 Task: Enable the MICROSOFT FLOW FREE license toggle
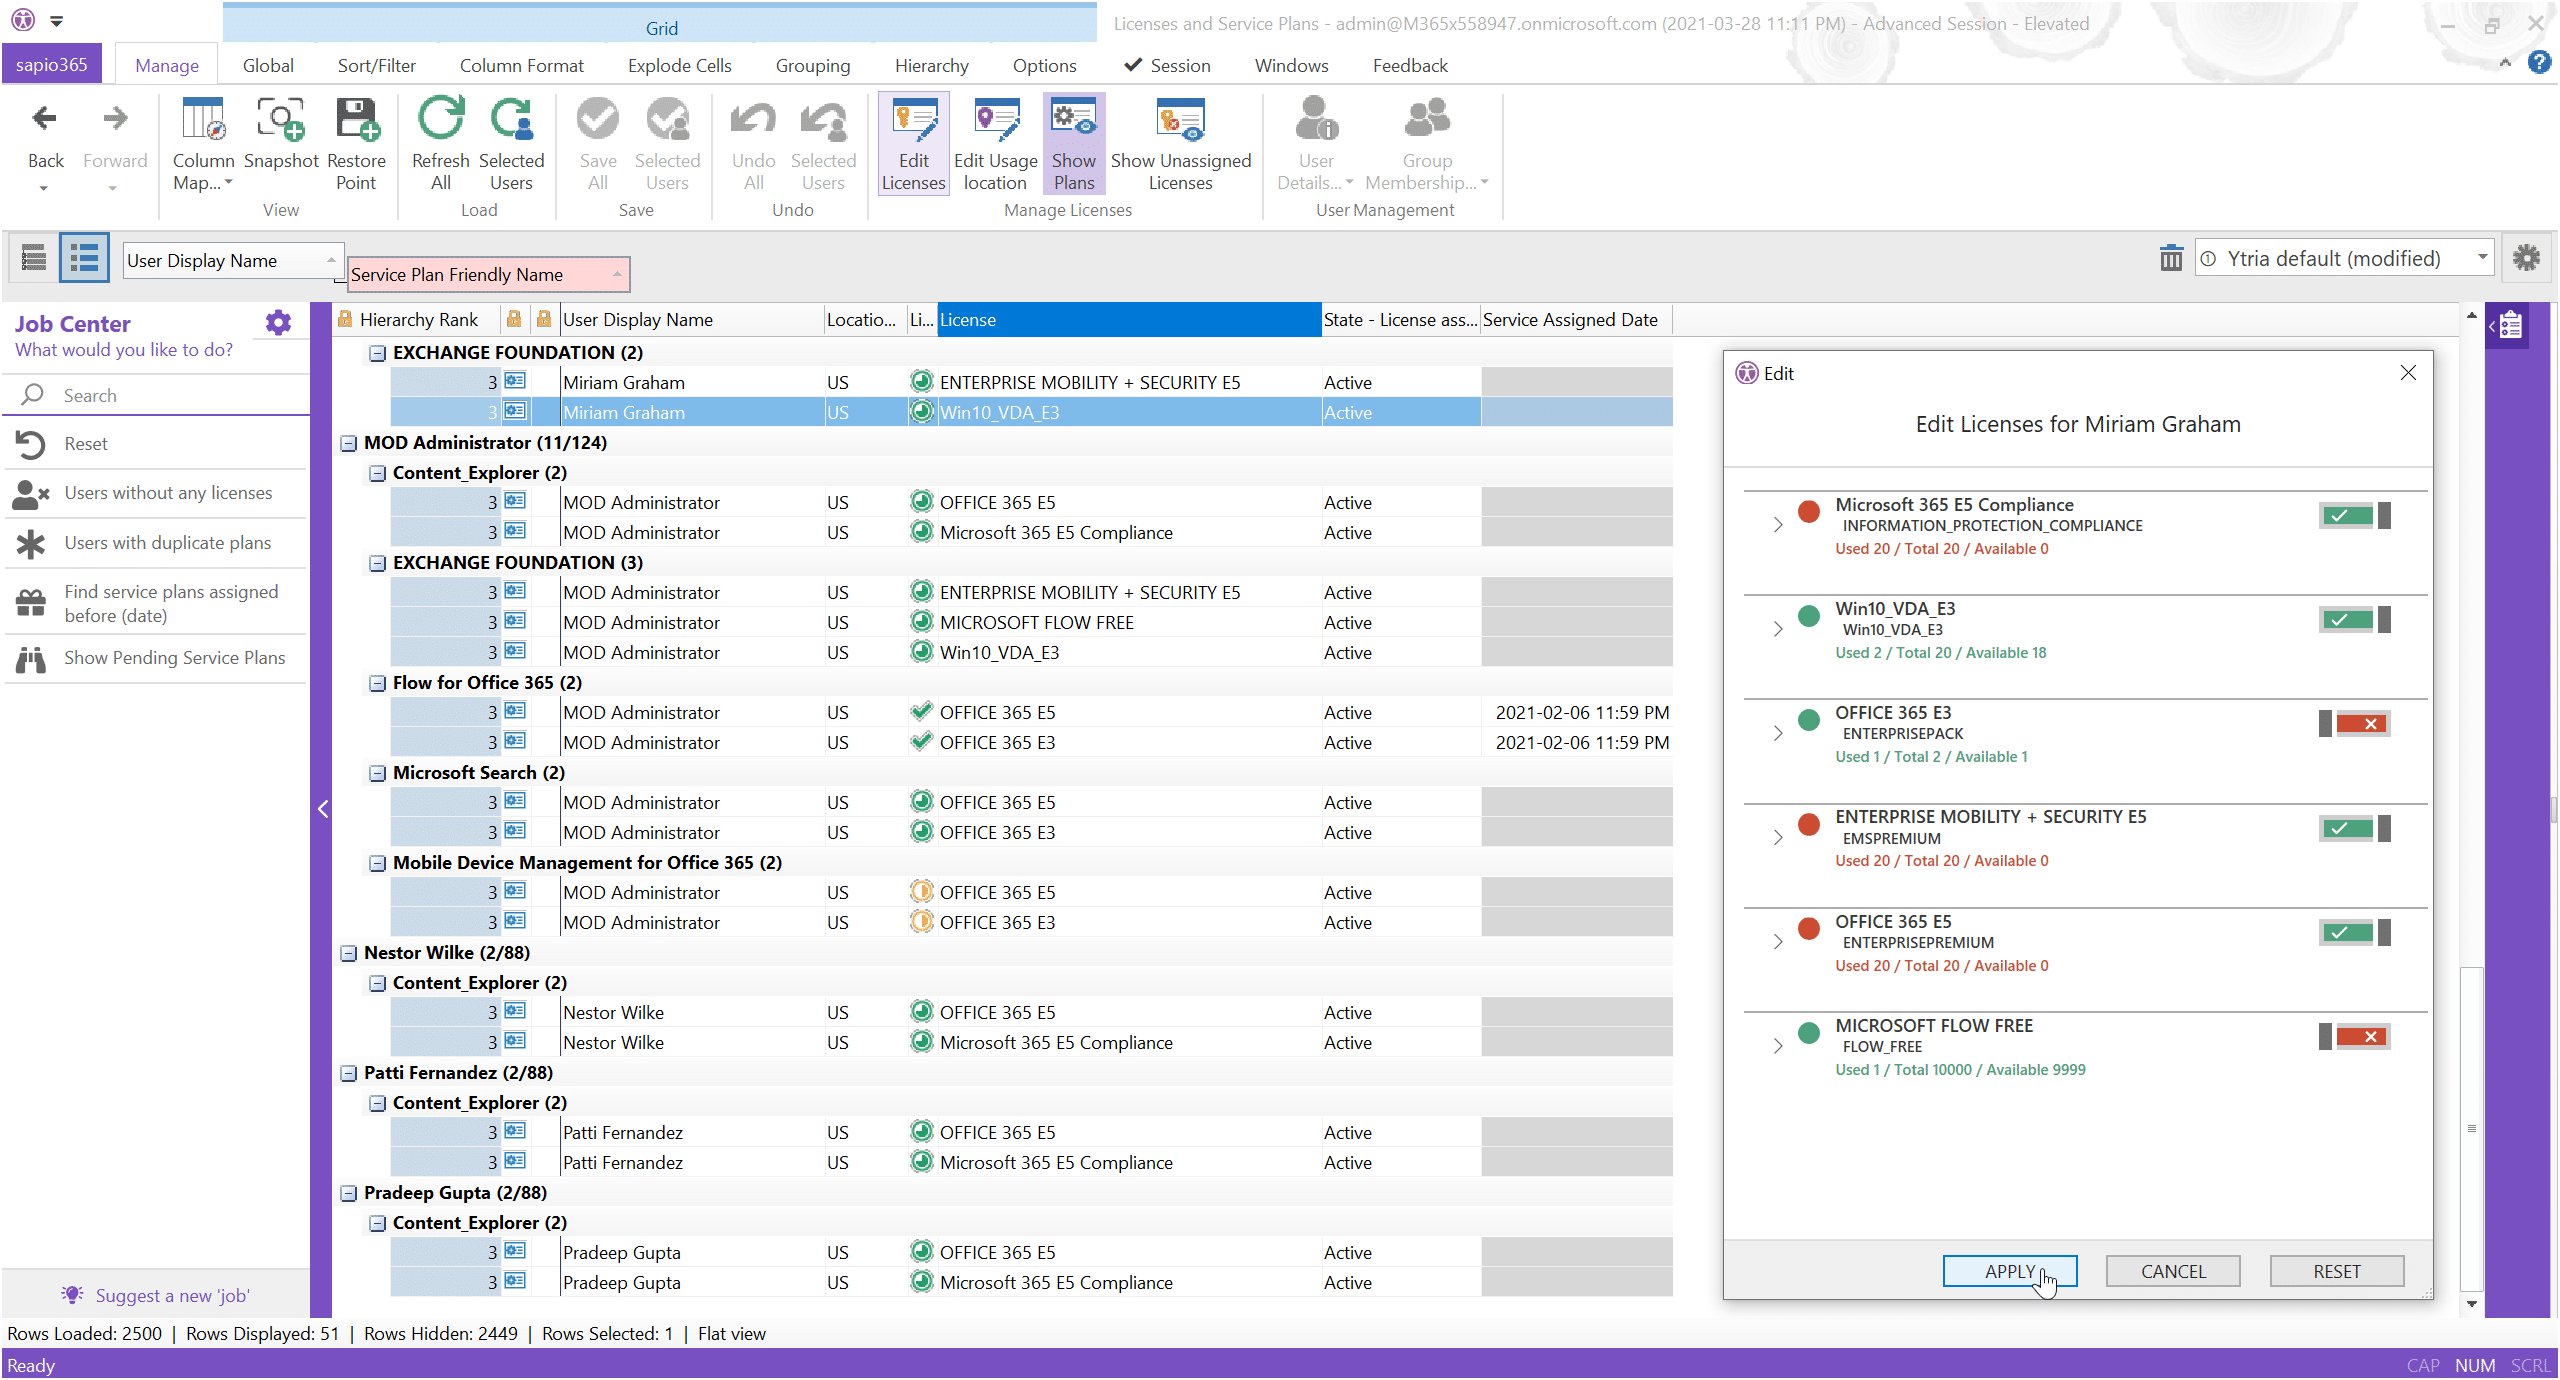tap(2354, 1037)
